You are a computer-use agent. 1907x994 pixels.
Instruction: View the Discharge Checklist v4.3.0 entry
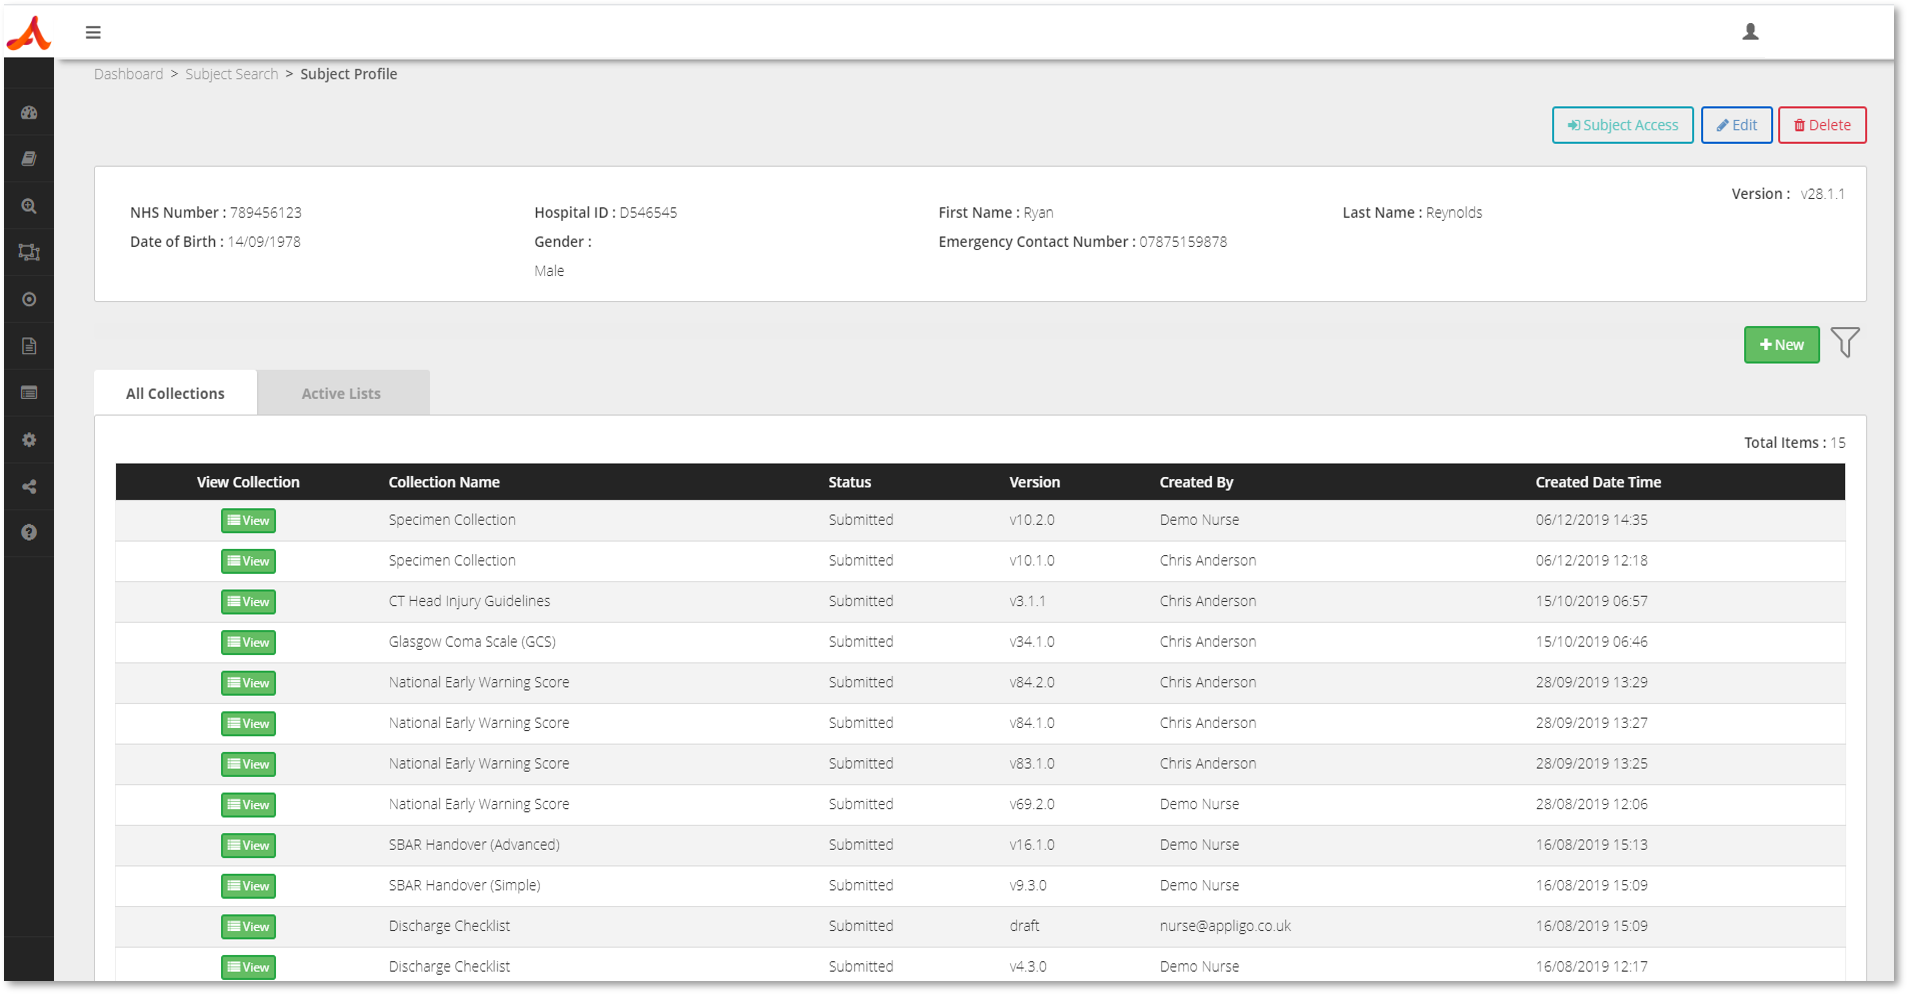(x=248, y=967)
